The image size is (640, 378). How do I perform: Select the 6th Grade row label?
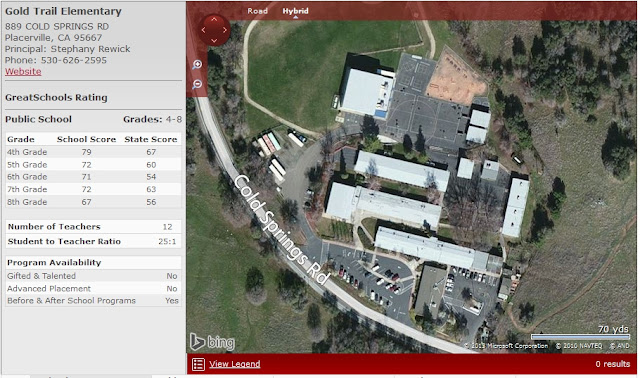pos(27,177)
